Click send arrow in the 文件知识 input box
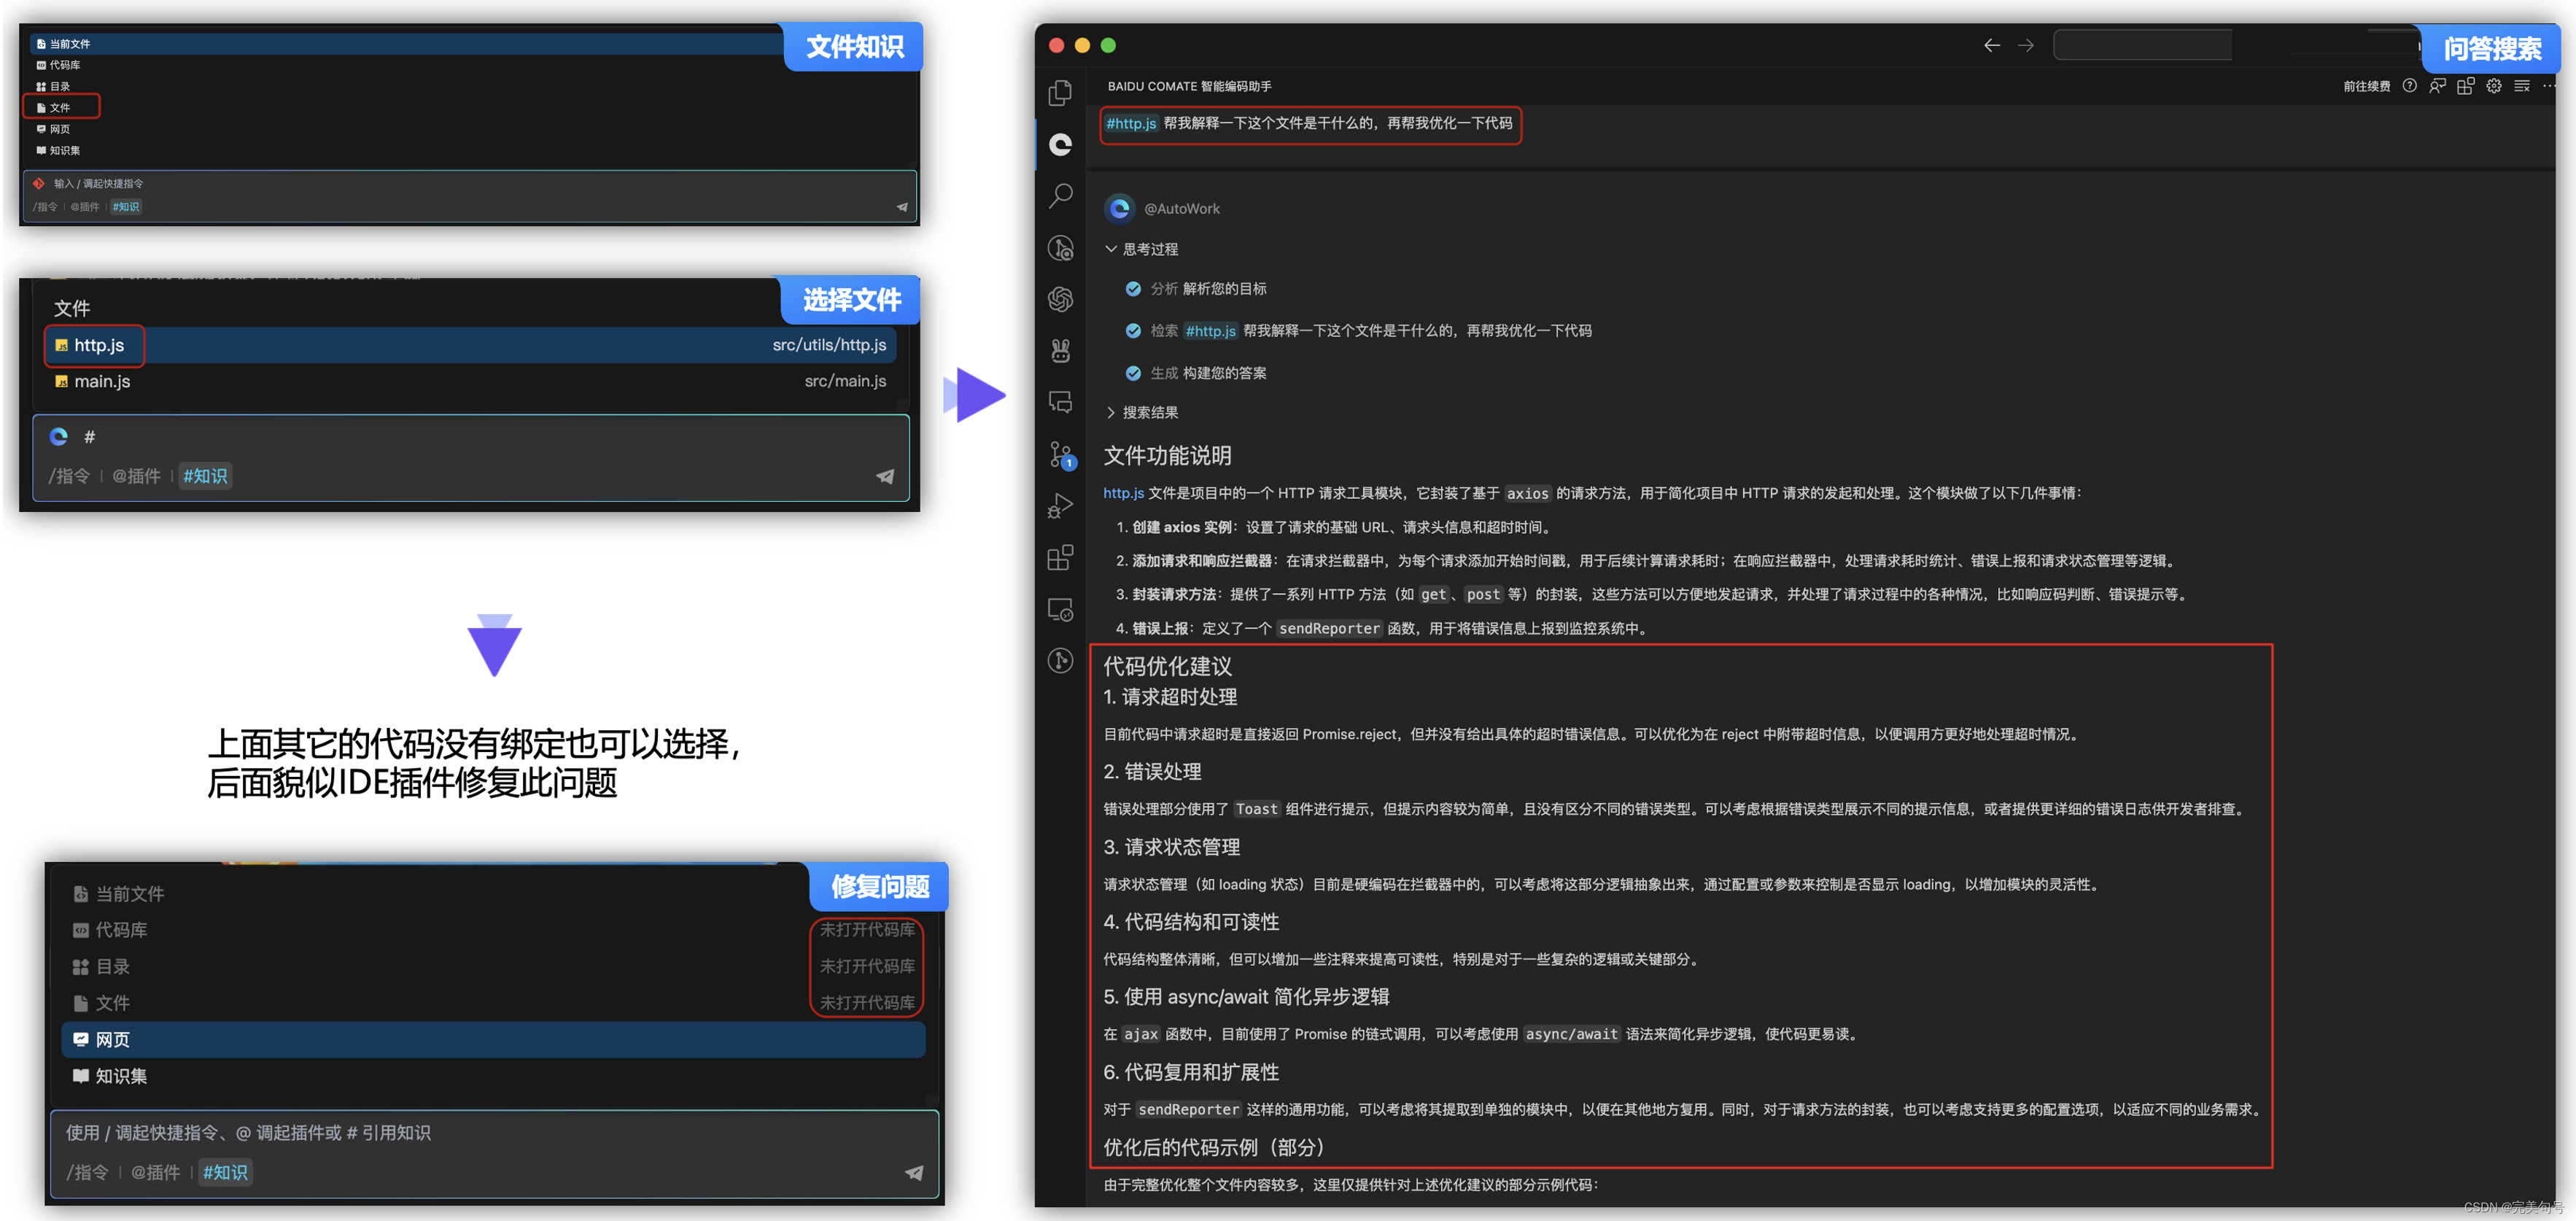This screenshot has height=1221, width=2576. 901,207
